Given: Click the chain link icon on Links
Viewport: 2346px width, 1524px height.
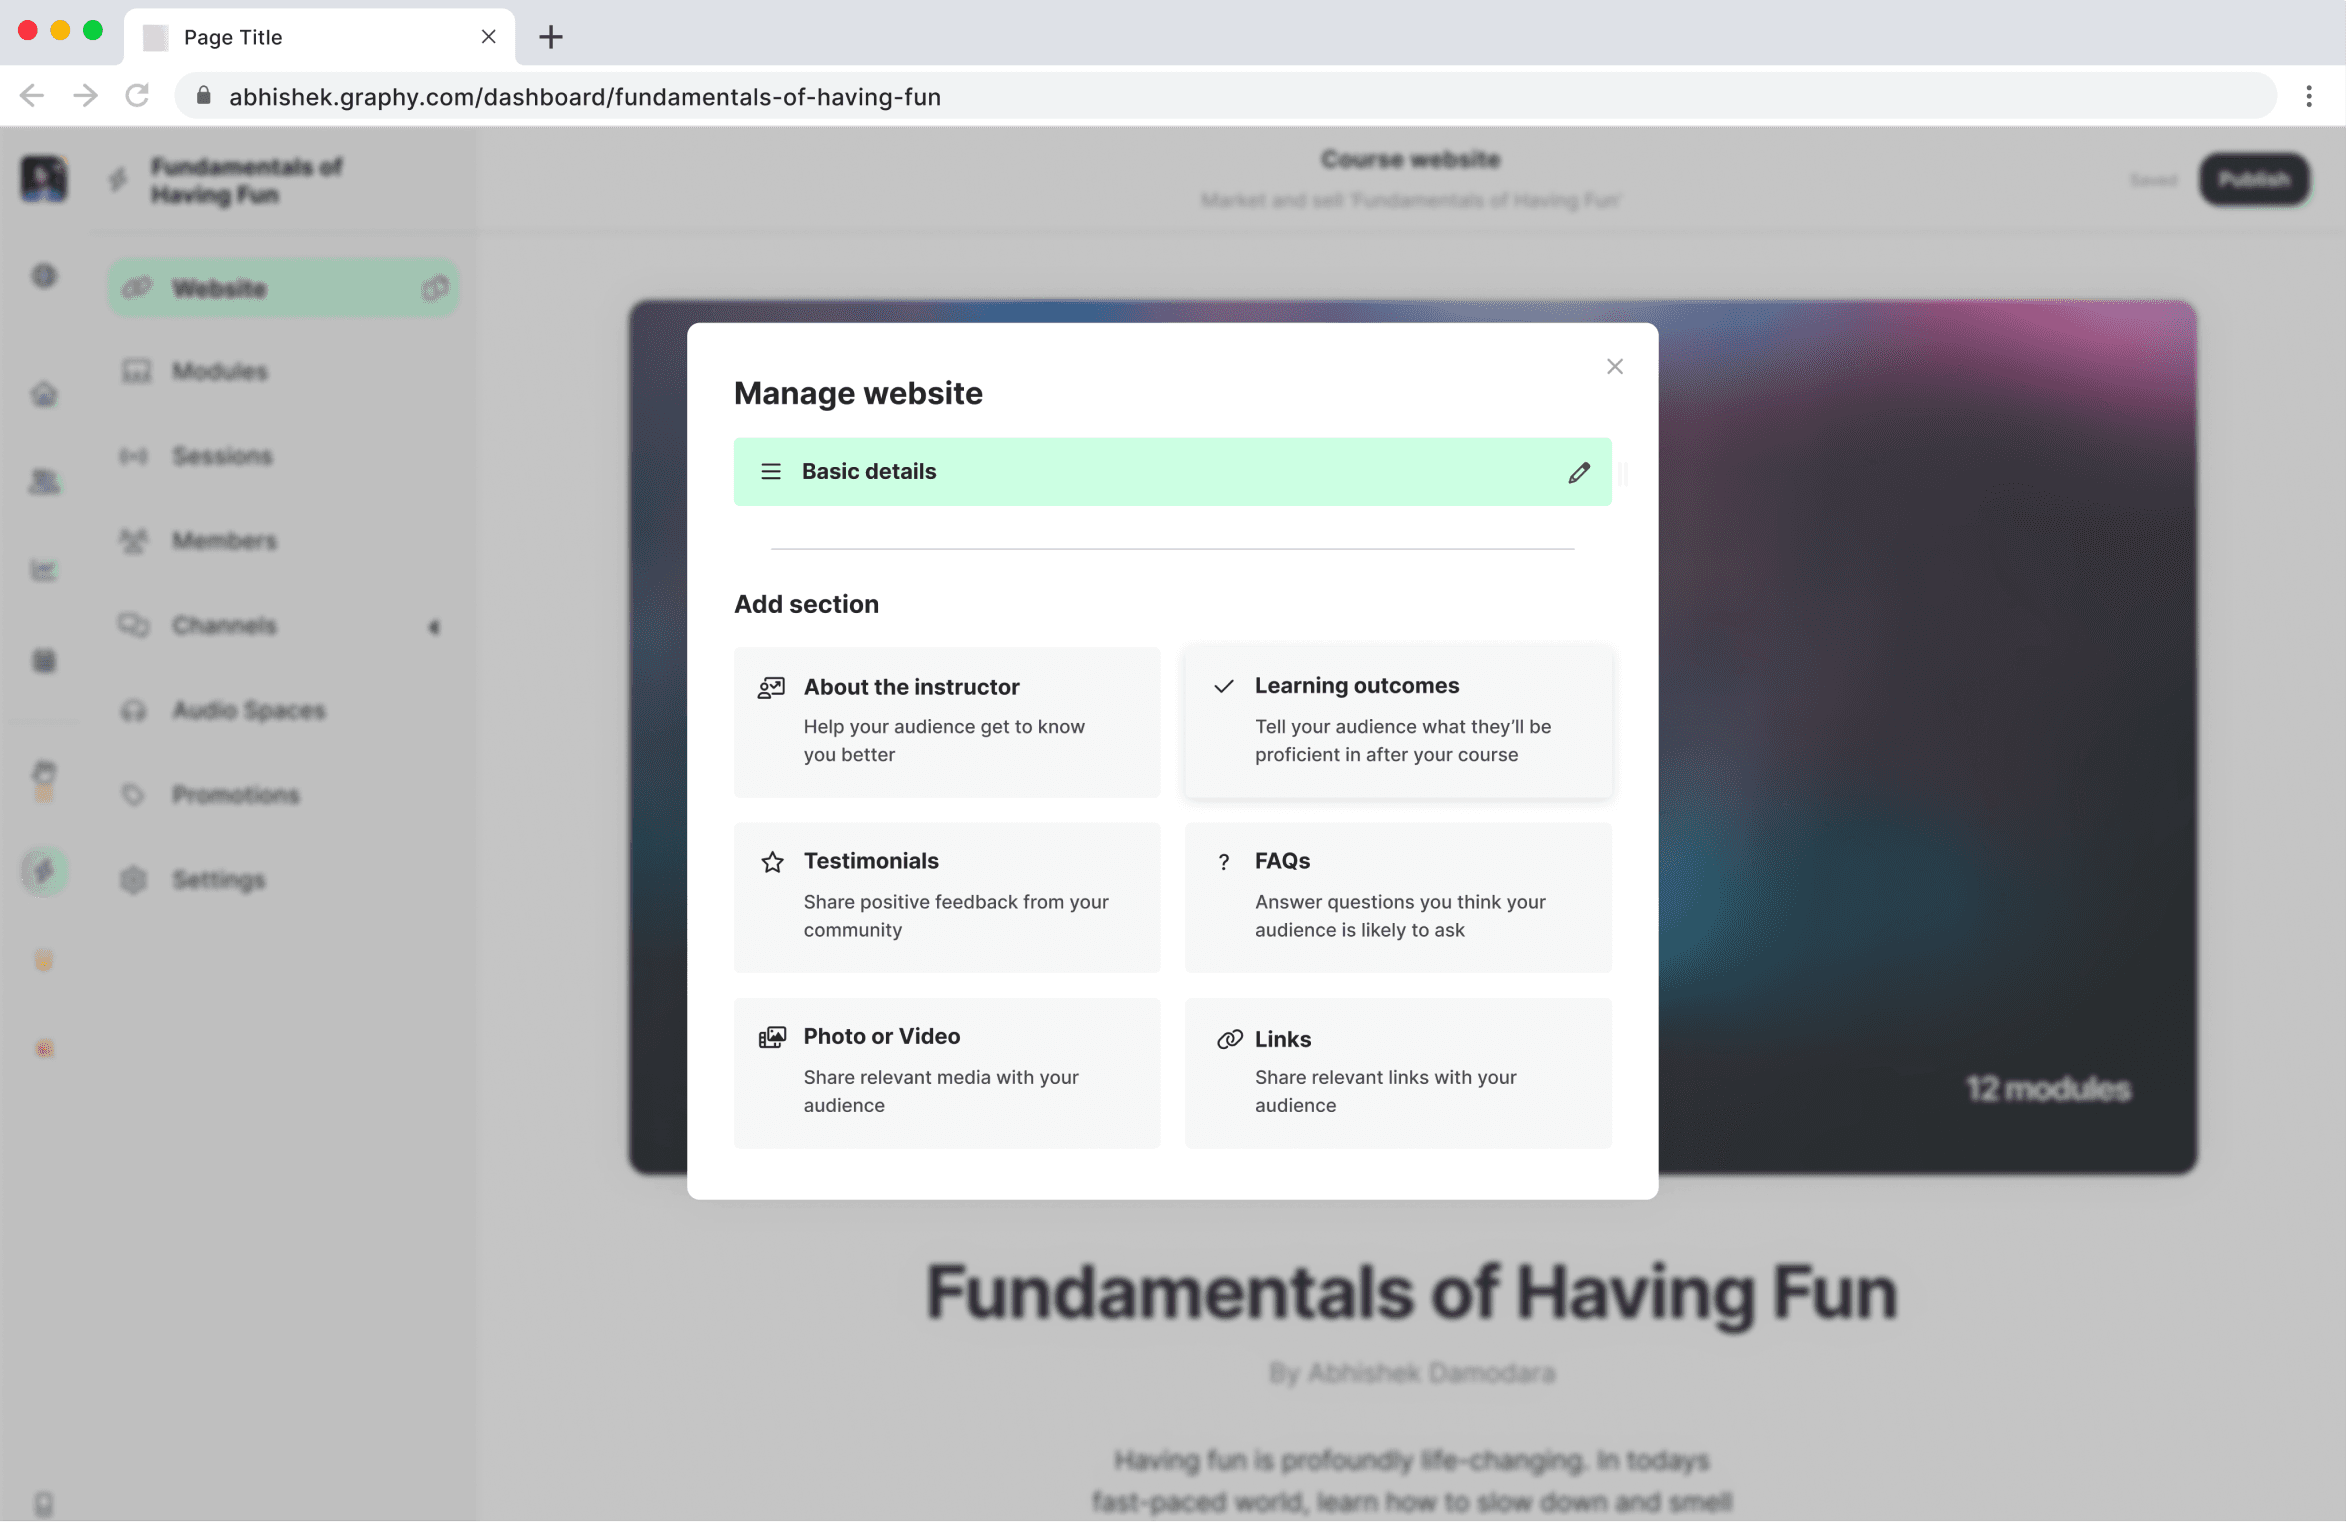Looking at the screenshot, I should click(1229, 1039).
